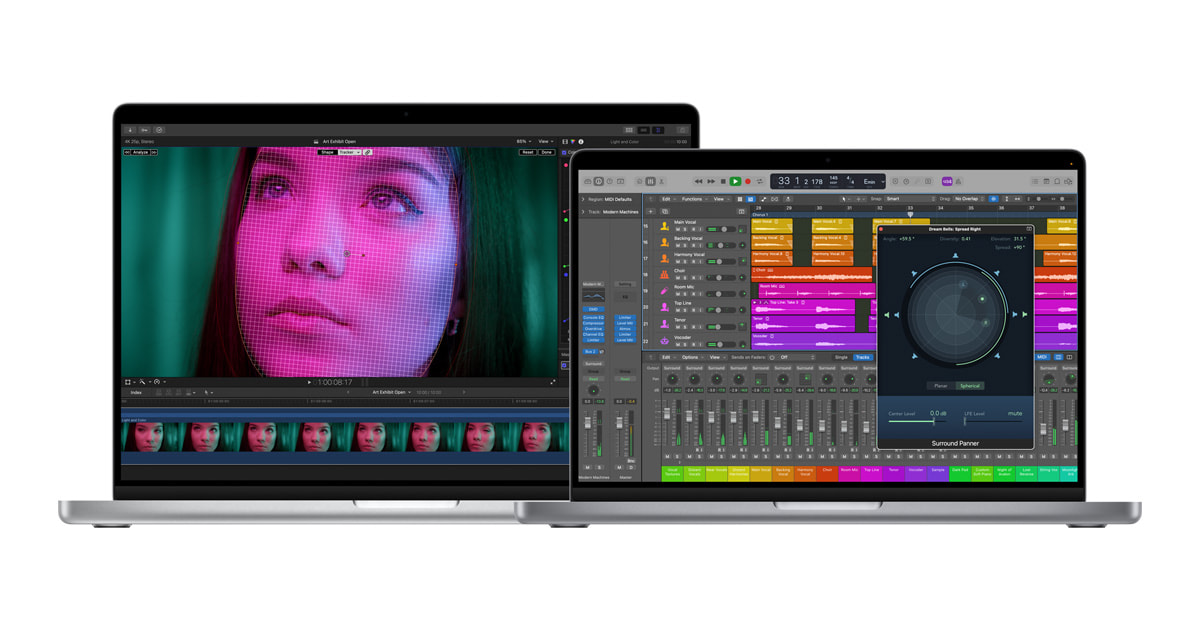The width and height of the screenshot is (1200, 630).
Task: Mute the Backing Vocal track
Action: point(679,245)
